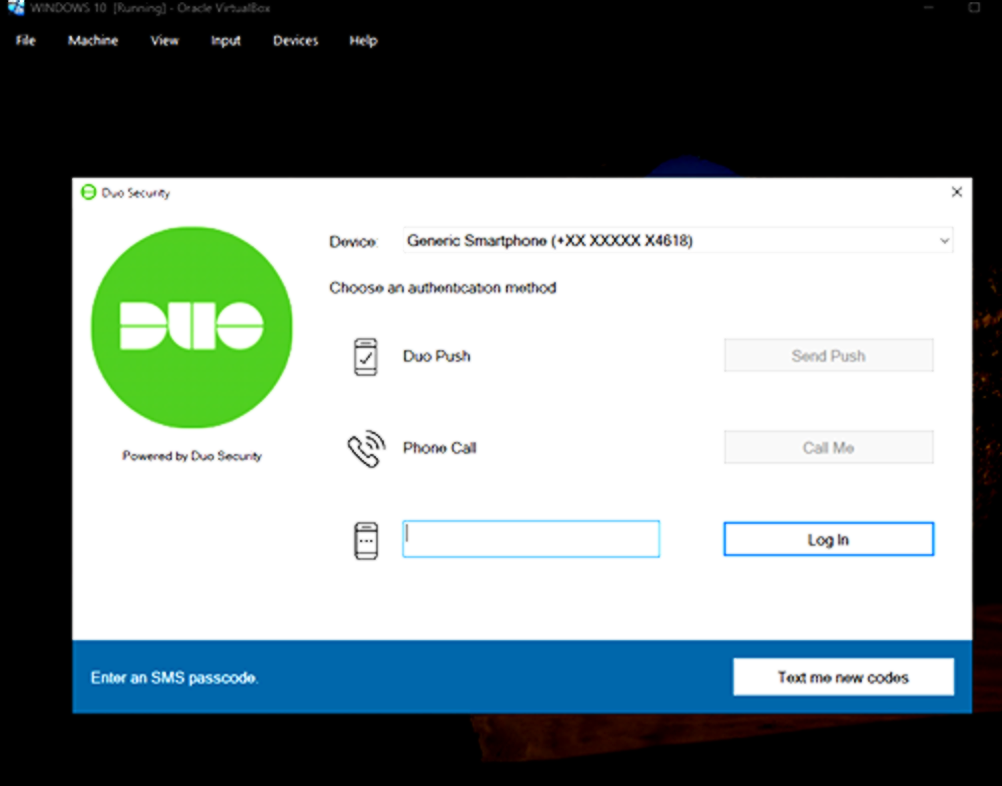This screenshot has height=786, width=1002.
Task: Expand the Device dropdown arrow
Action: [944, 241]
